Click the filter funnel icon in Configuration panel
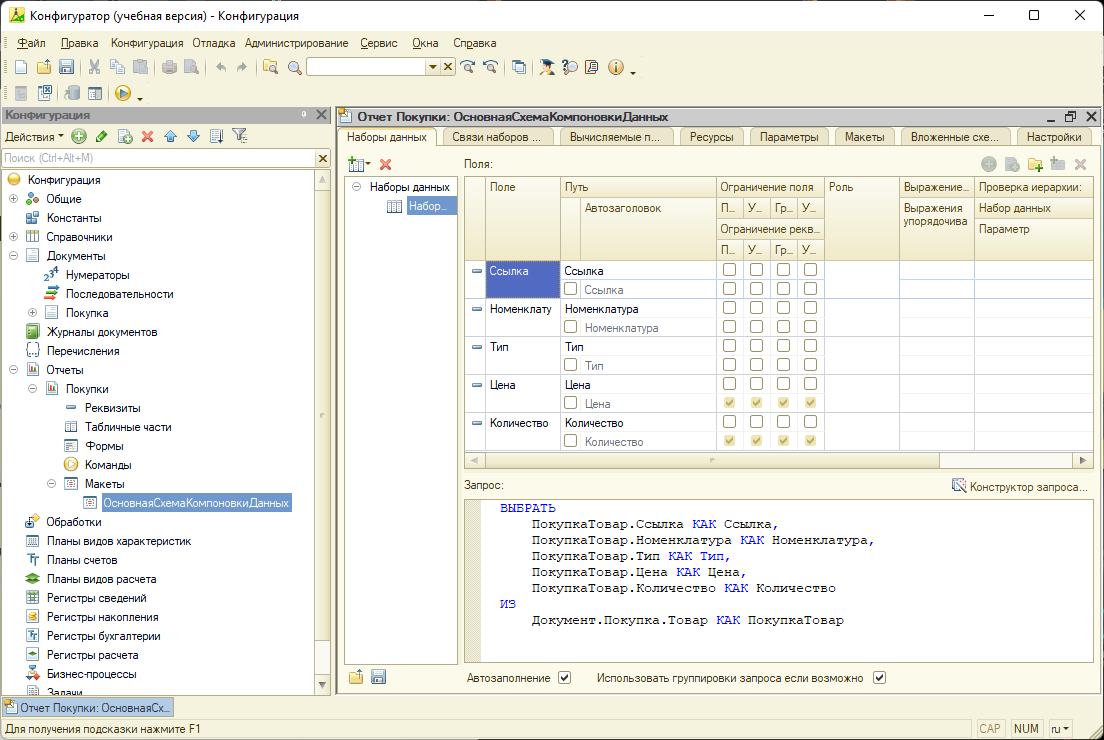Viewport: 1104px width, 740px height. [x=239, y=136]
